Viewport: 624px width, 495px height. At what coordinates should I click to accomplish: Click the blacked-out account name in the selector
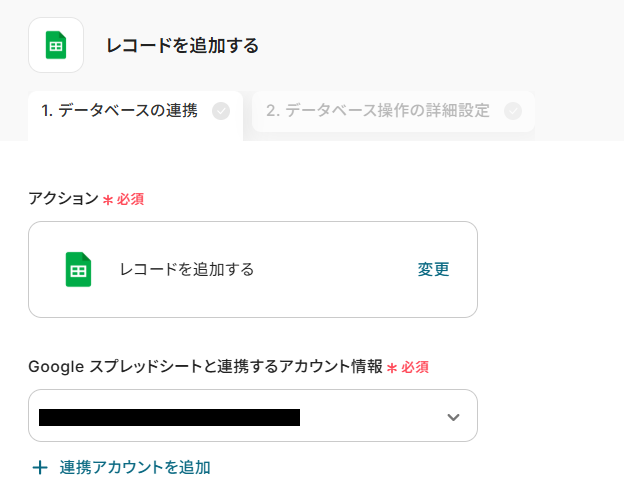click(169, 417)
